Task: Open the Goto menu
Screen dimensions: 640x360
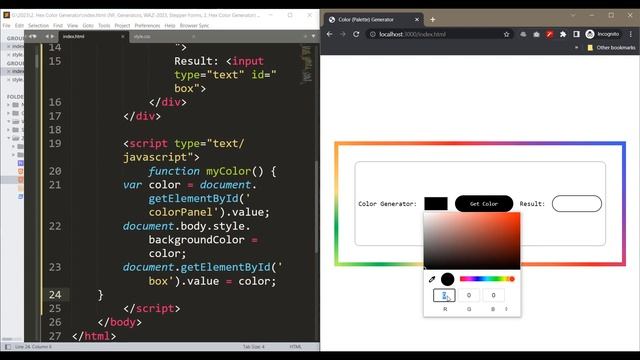Action: (88, 25)
